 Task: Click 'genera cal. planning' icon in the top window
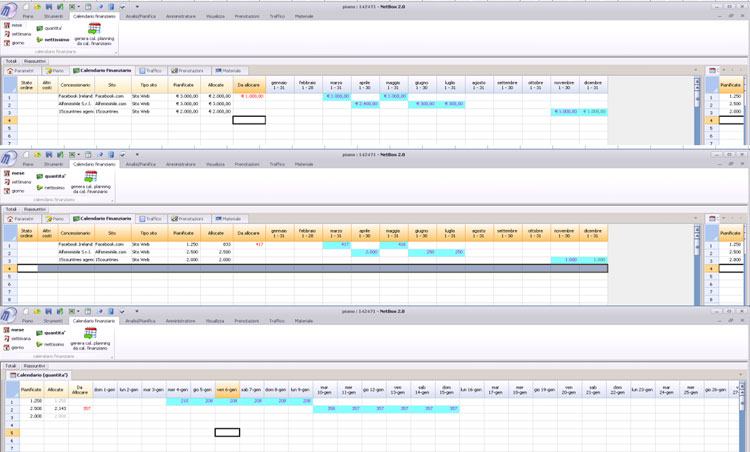(94, 30)
